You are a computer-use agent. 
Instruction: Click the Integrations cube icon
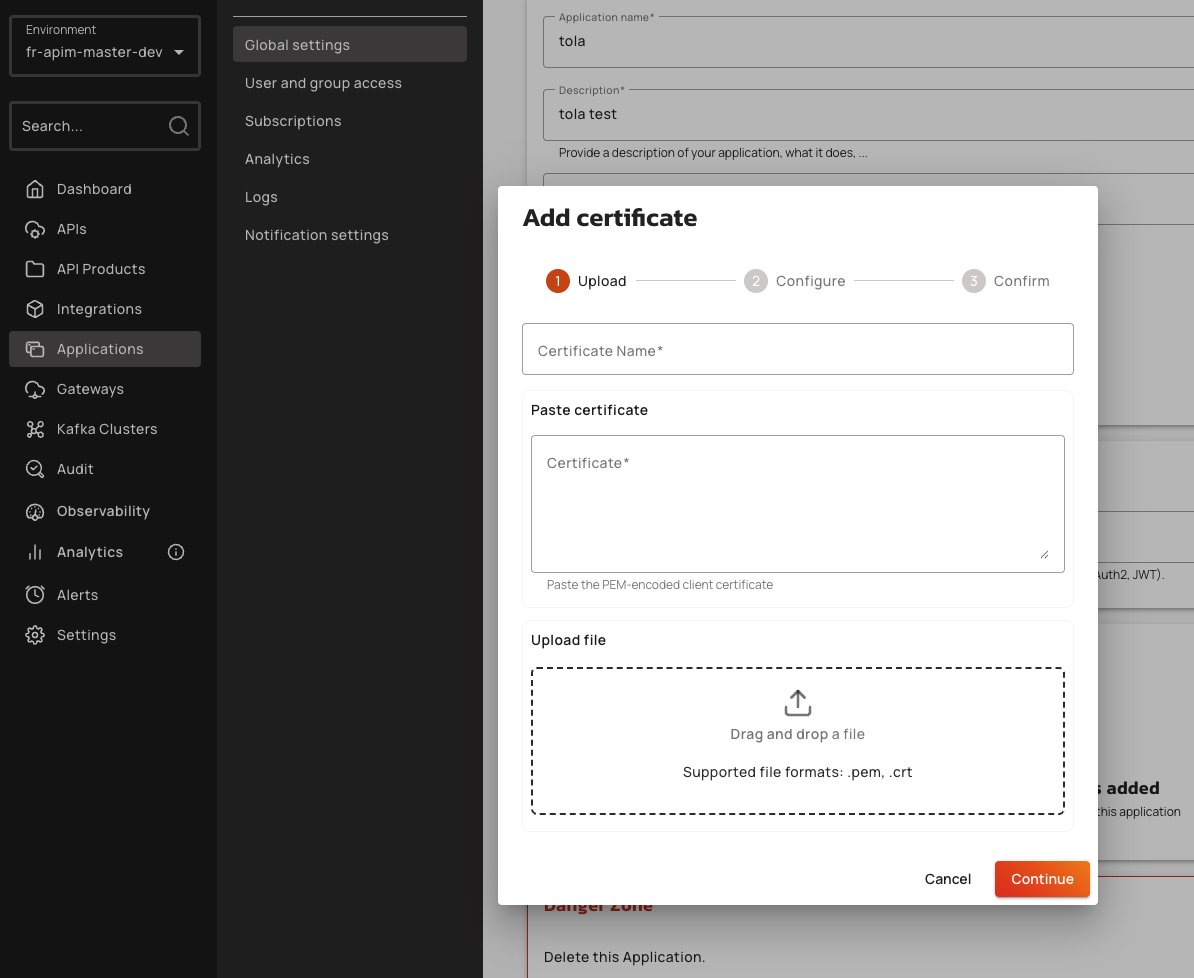pyautogui.click(x=35, y=309)
